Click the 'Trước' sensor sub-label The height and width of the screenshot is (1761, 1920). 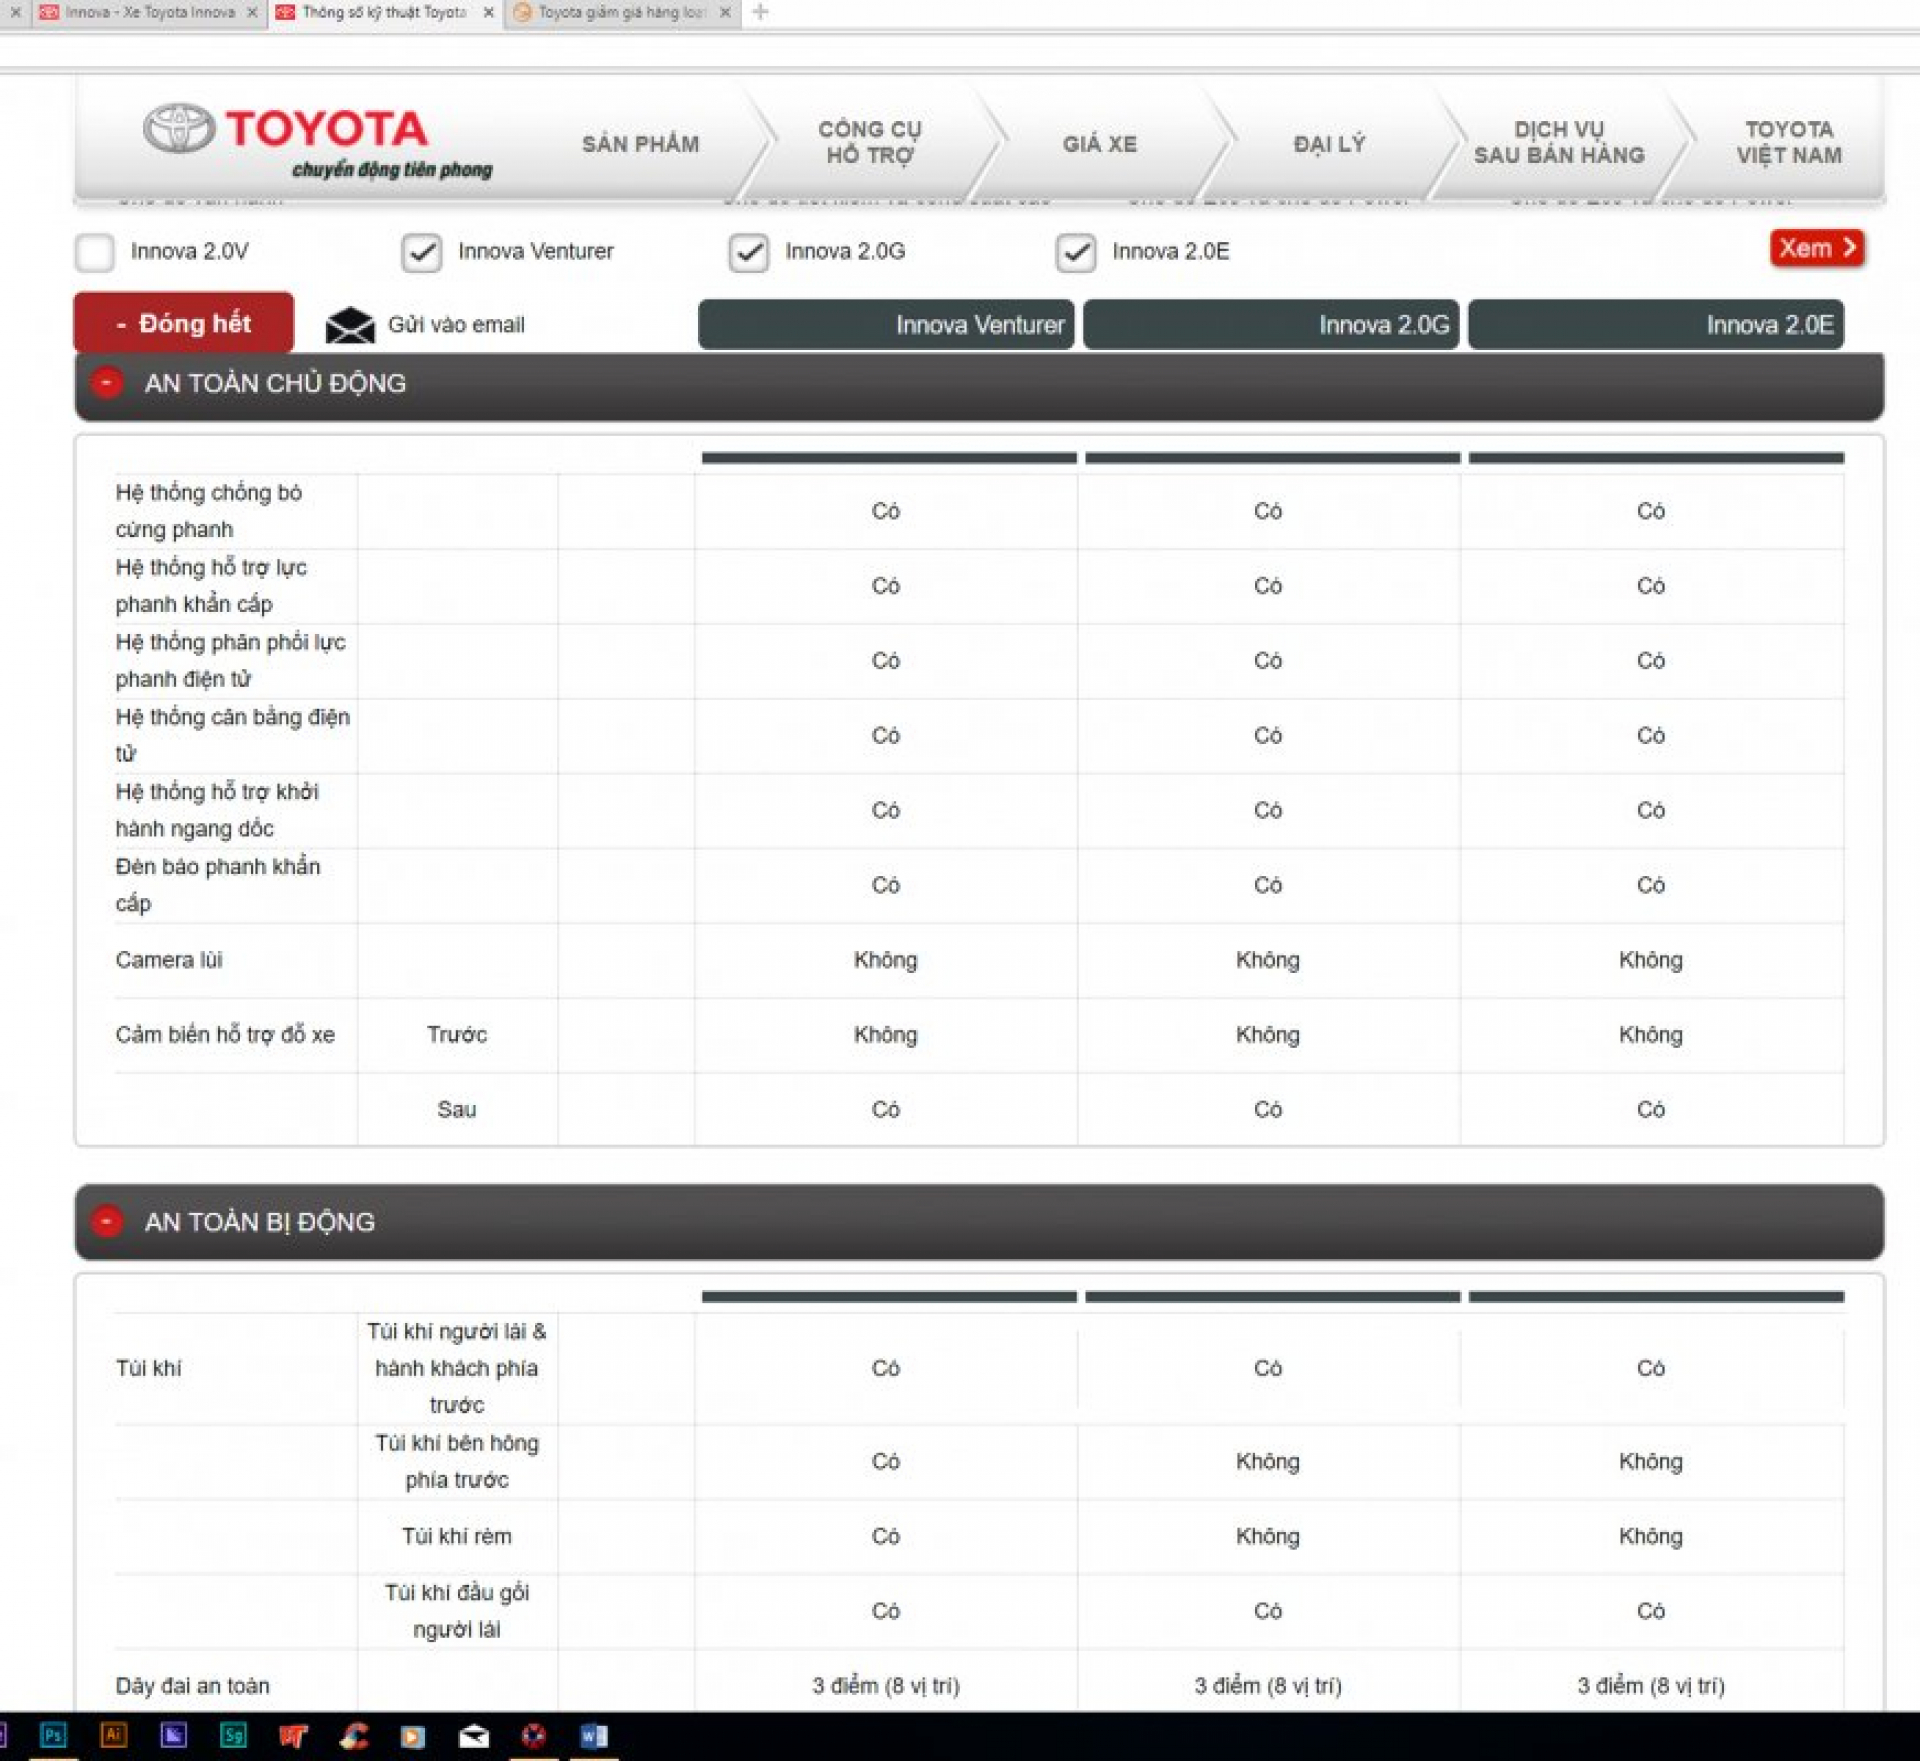pos(457,1035)
